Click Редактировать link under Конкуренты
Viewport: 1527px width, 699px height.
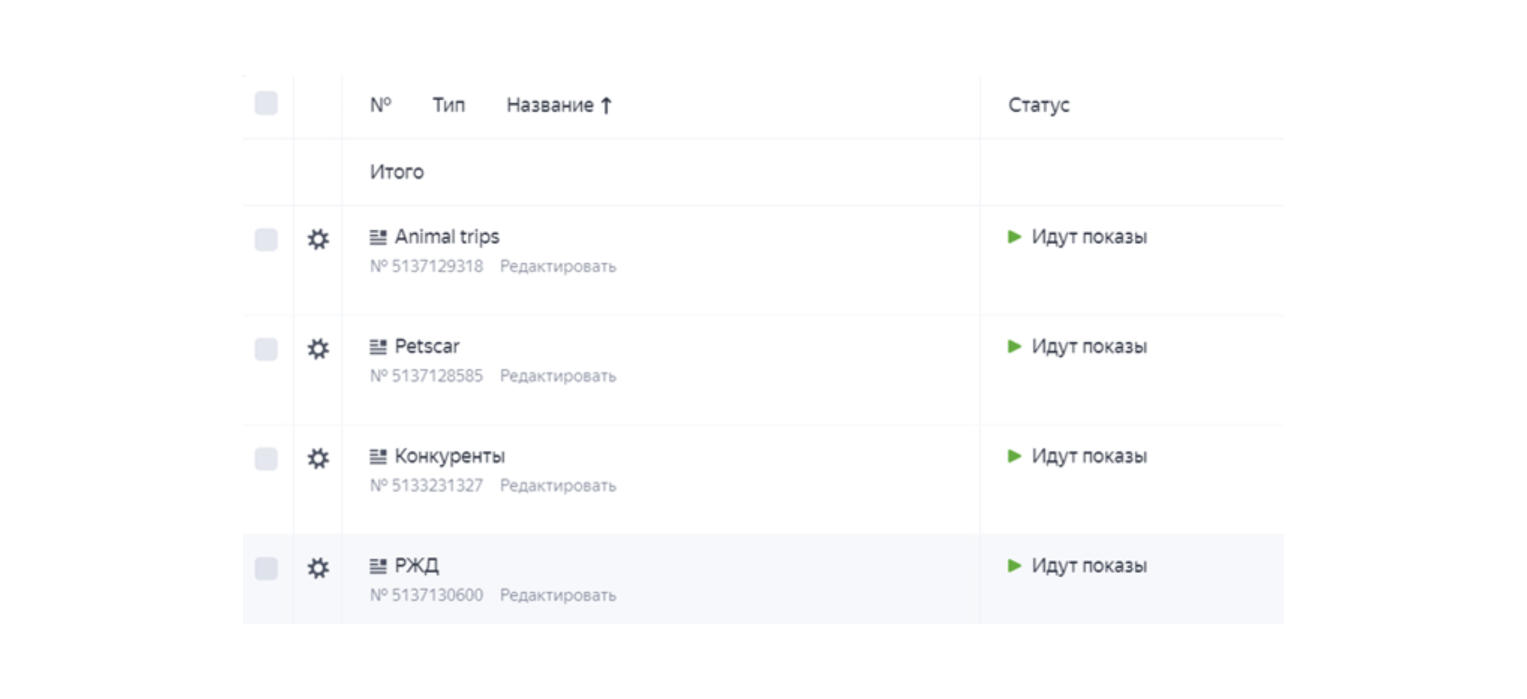pos(558,486)
